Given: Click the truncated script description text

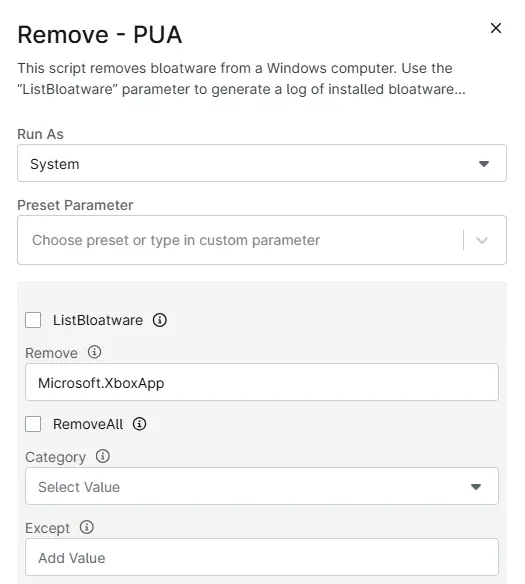Looking at the screenshot, I should coord(241,79).
